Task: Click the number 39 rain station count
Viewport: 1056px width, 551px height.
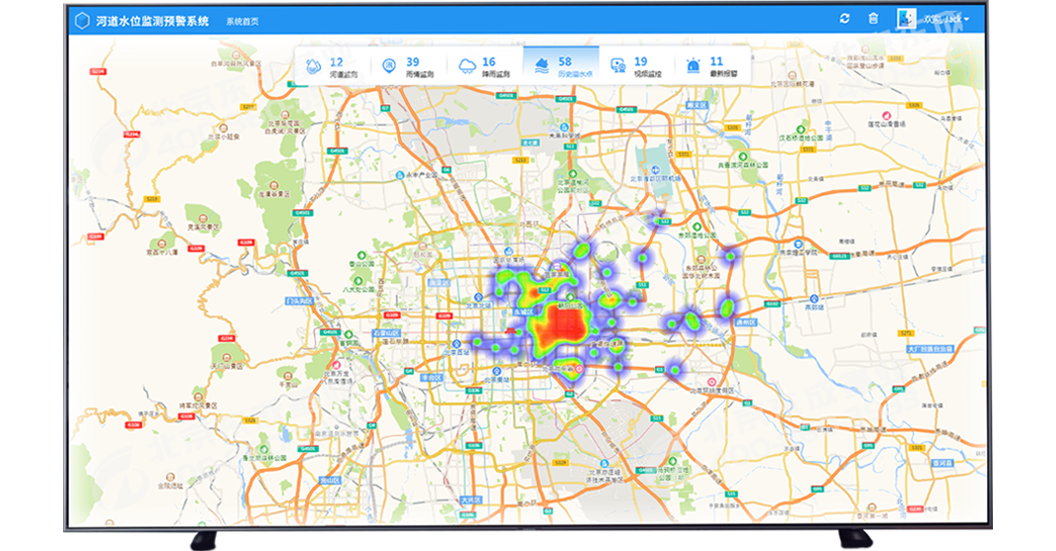Action: click(412, 62)
